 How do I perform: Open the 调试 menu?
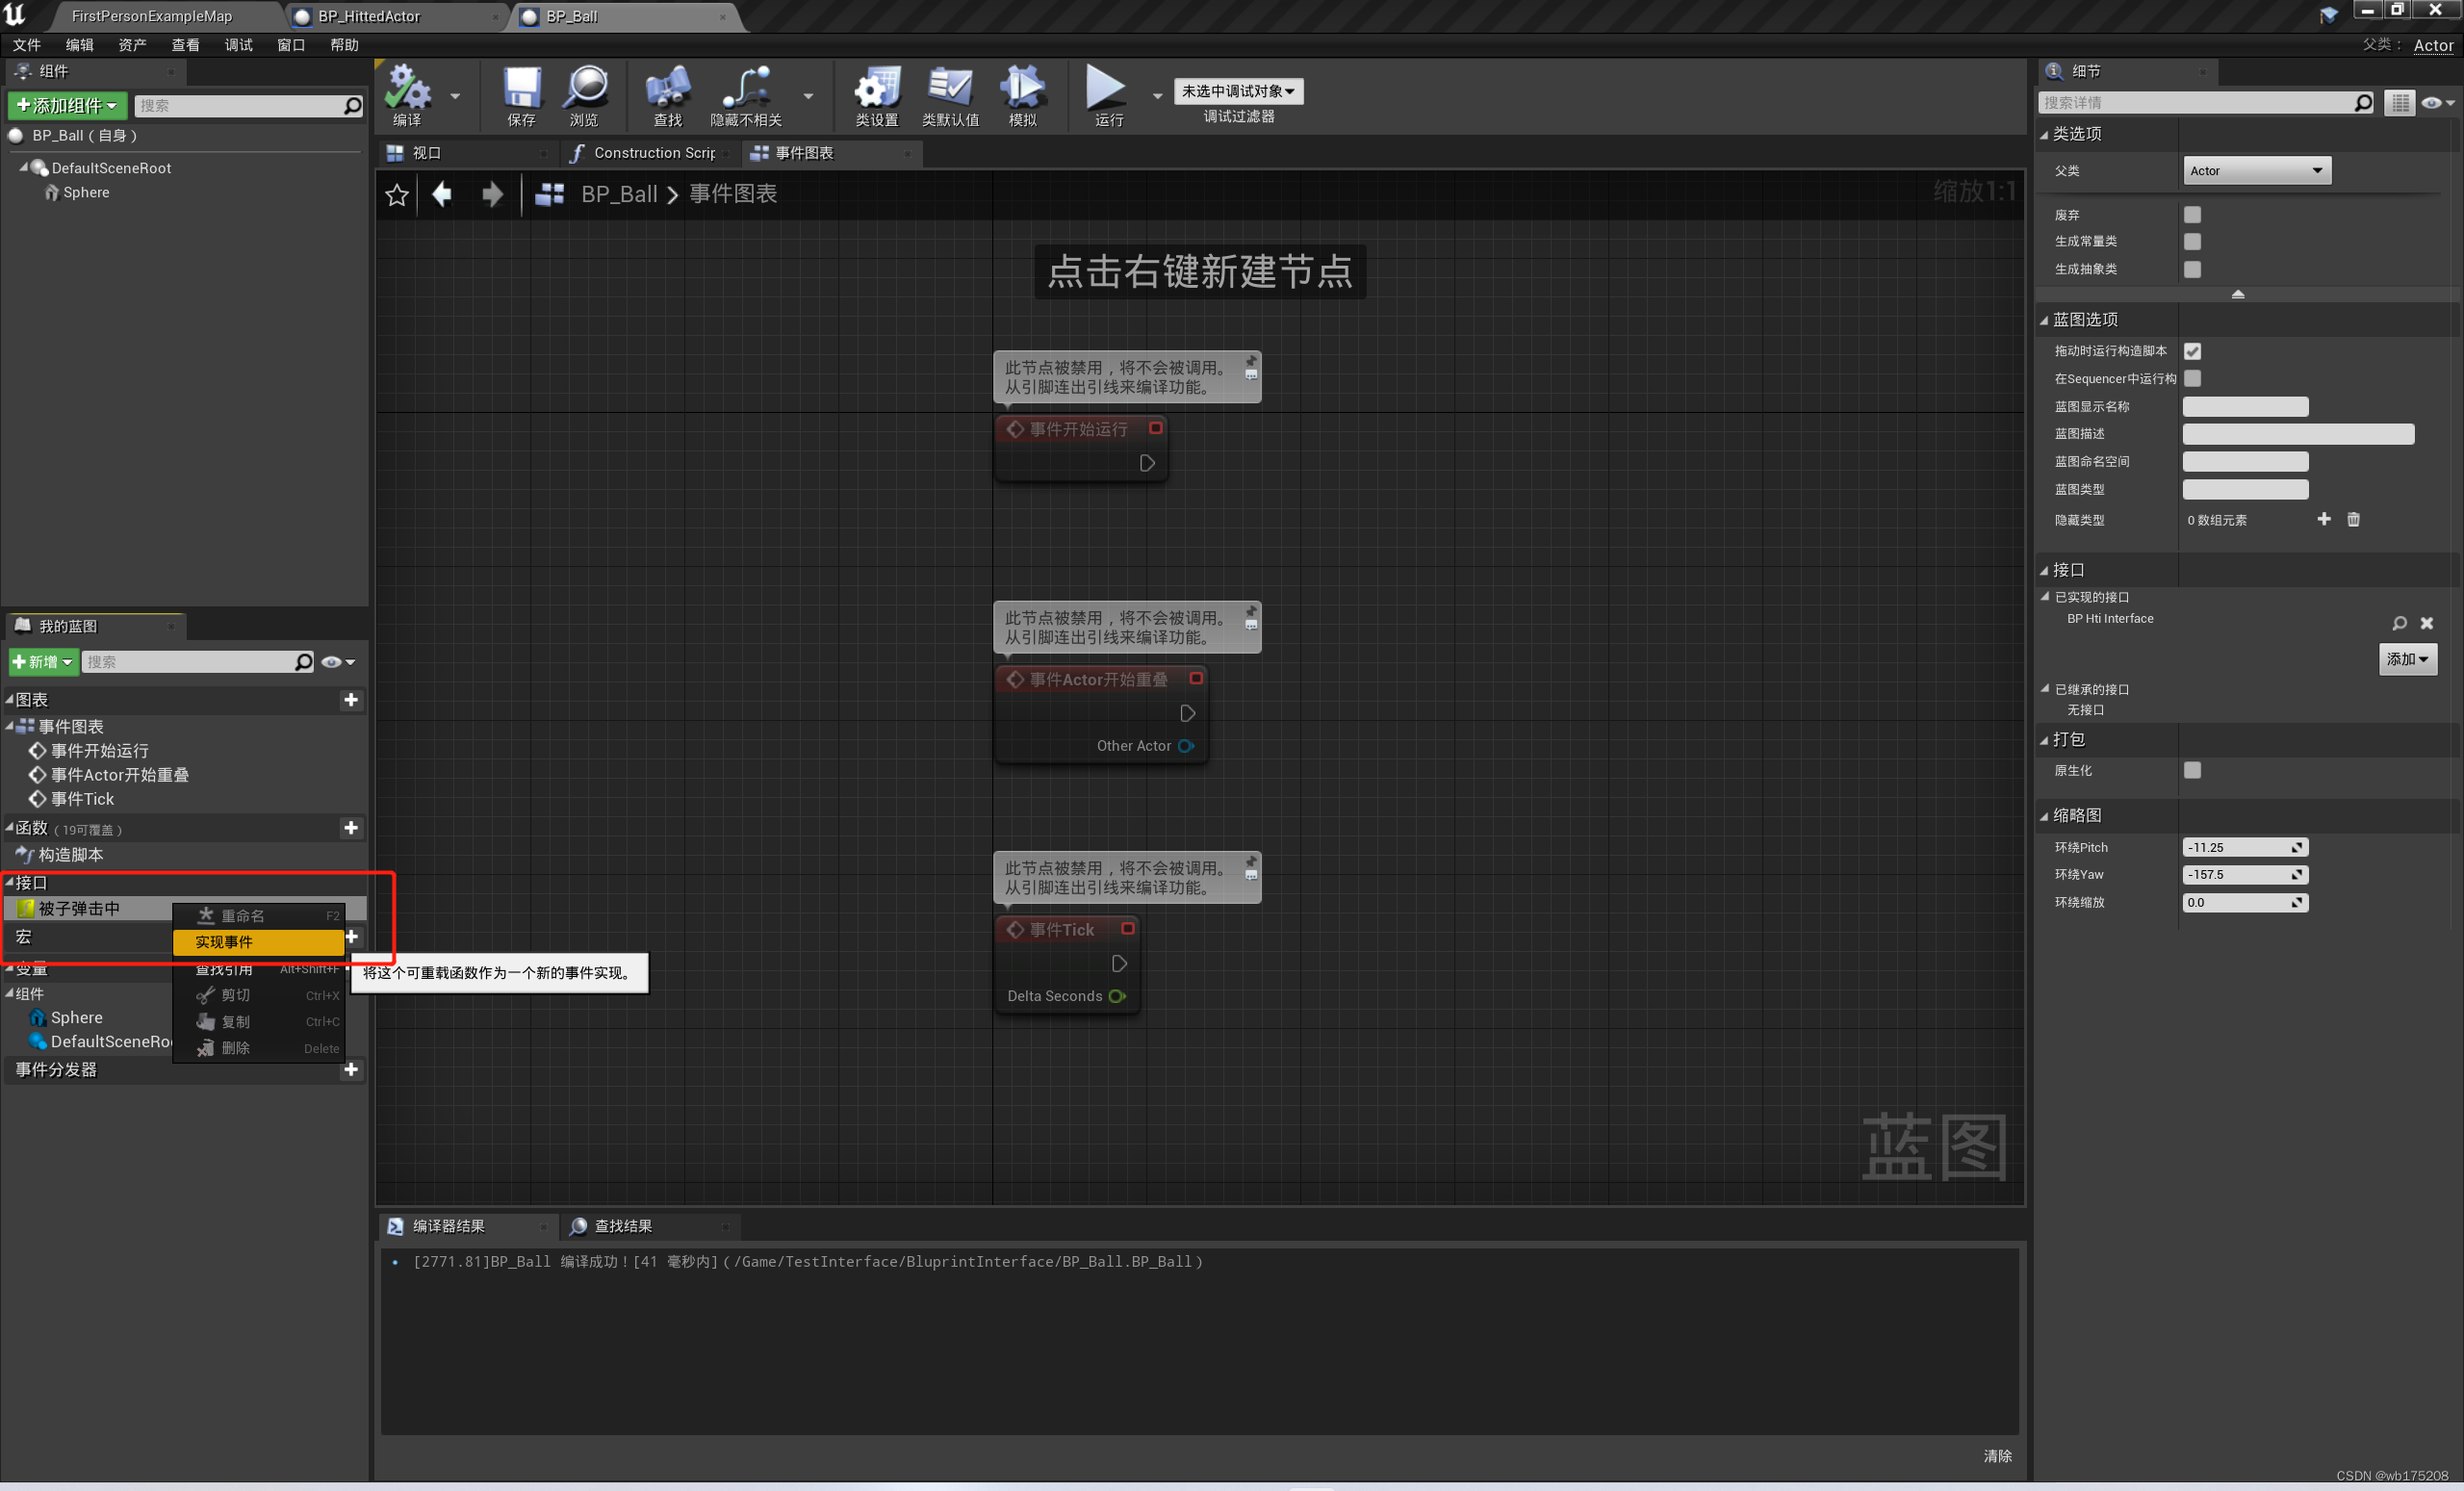click(239, 45)
